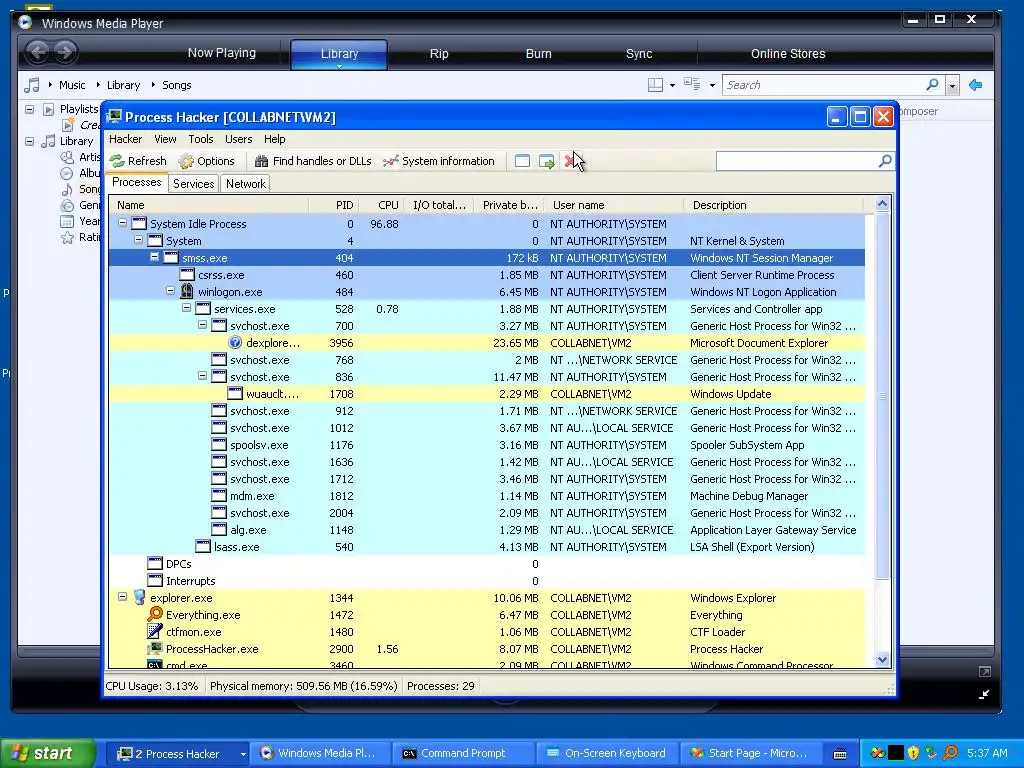This screenshot has width=1024, height=768.
Task: Switch to the Network tab
Action: tap(246, 184)
